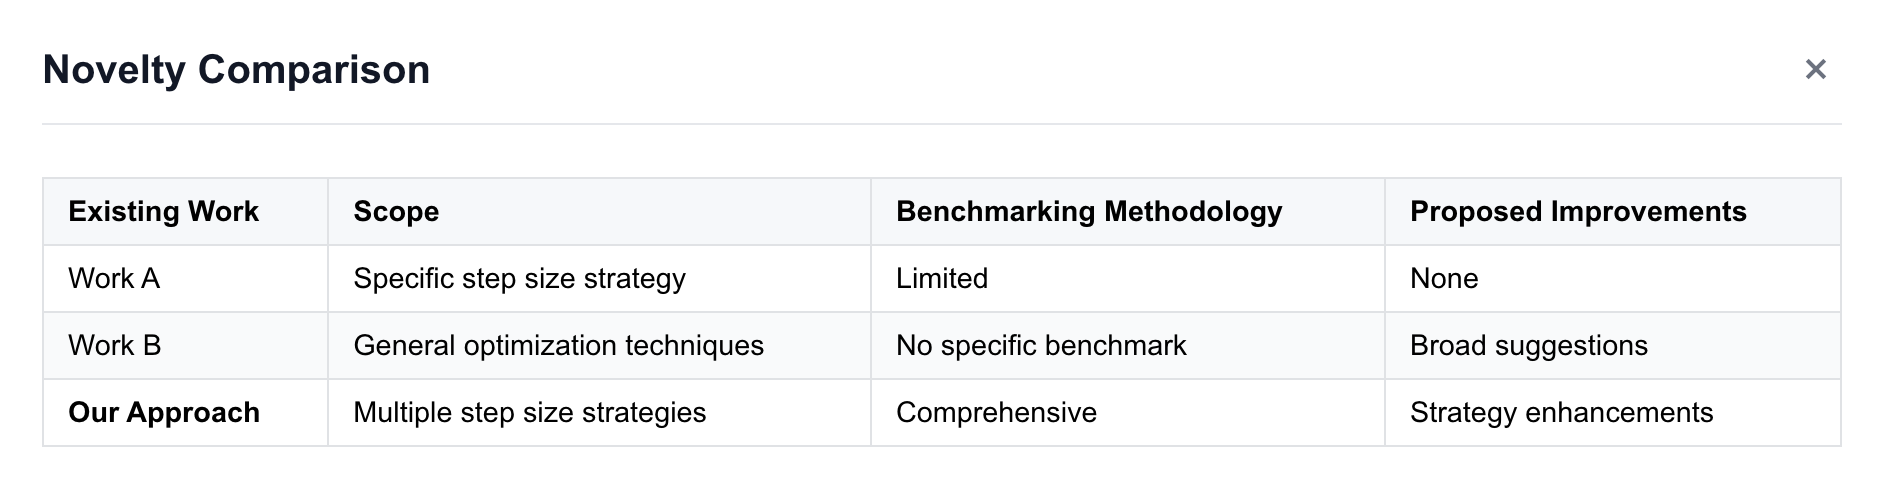Screen dimensions: 1884x492
Task: Click the Comprehensive methodology cell
Action: (x=996, y=413)
